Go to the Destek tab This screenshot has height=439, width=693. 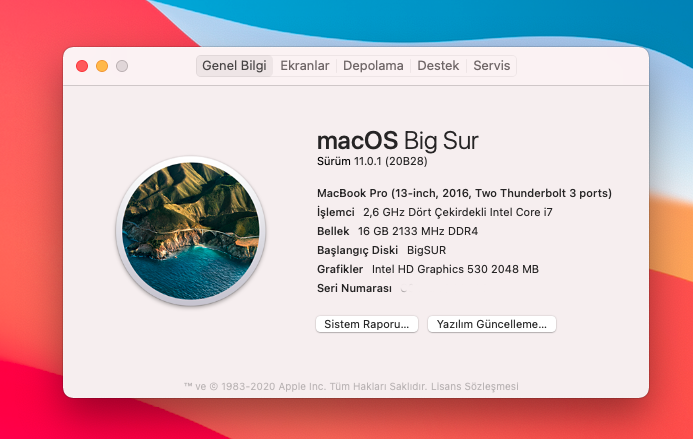[438, 66]
